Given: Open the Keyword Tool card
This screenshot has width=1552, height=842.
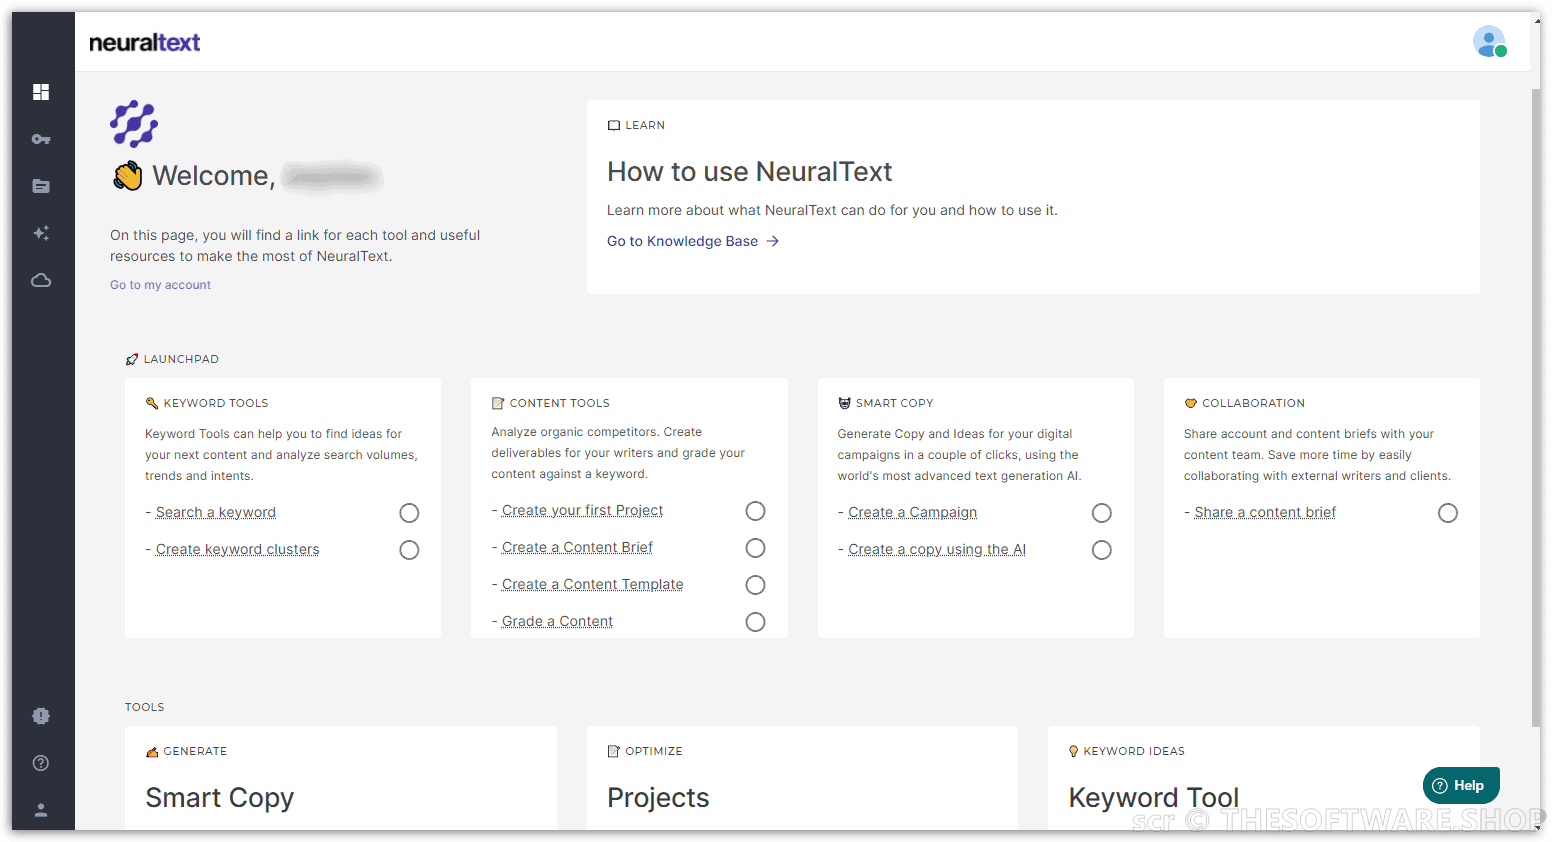Looking at the screenshot, I should pyautogui.click(x=1264, y=778).
